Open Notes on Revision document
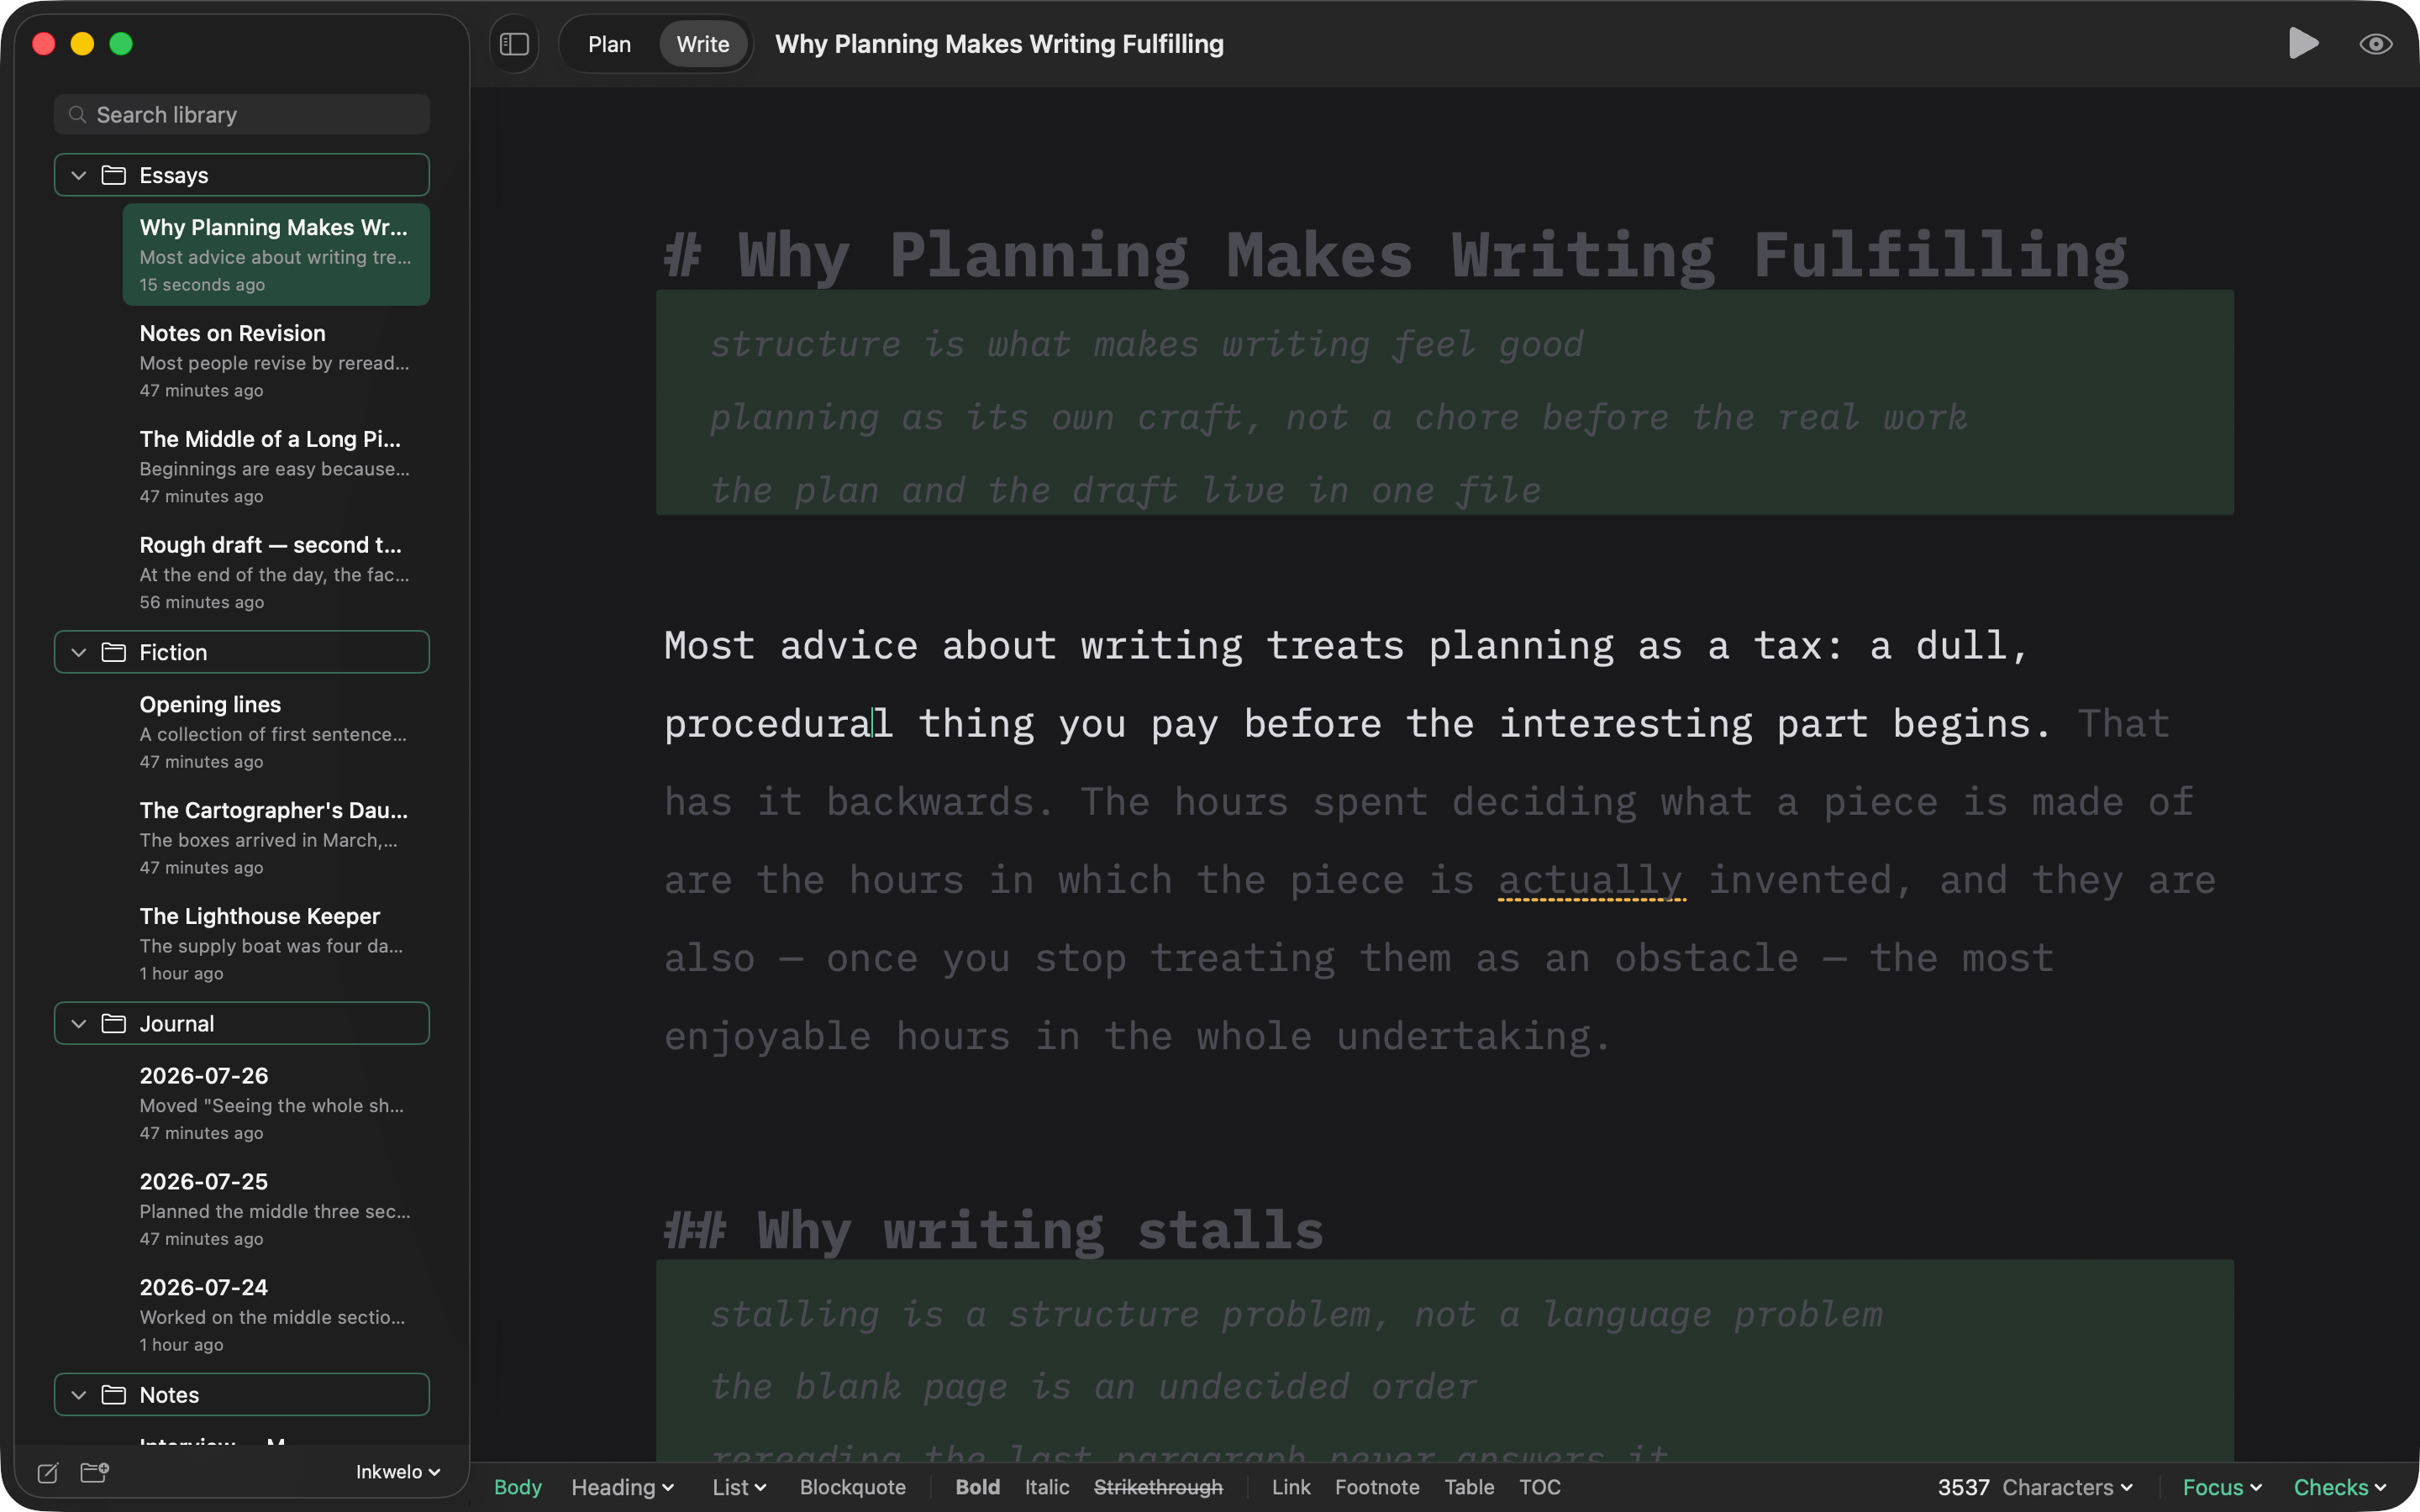This screenshot has height=1512, width=2420. point(276,361)
